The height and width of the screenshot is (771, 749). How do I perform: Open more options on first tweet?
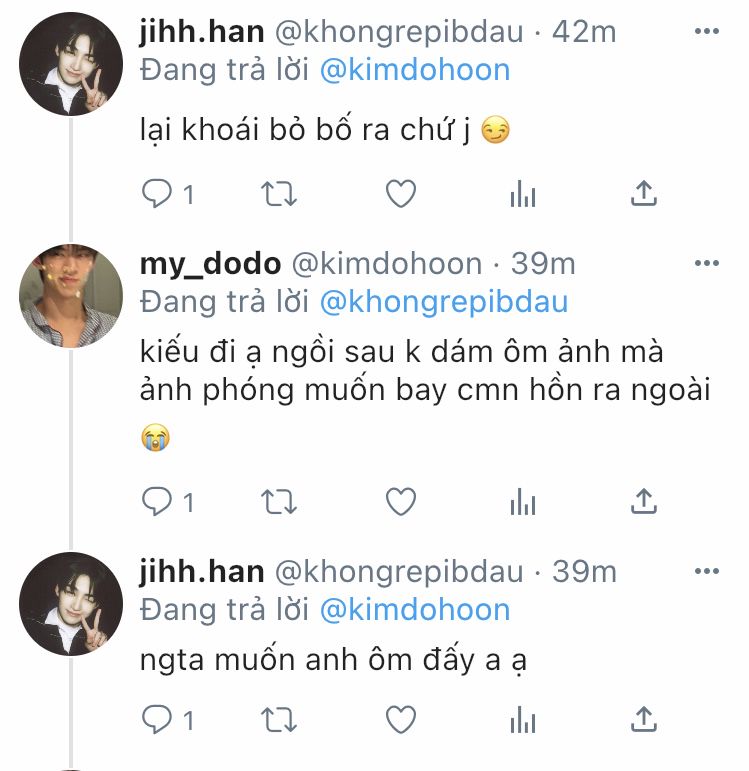coord(707,31)
